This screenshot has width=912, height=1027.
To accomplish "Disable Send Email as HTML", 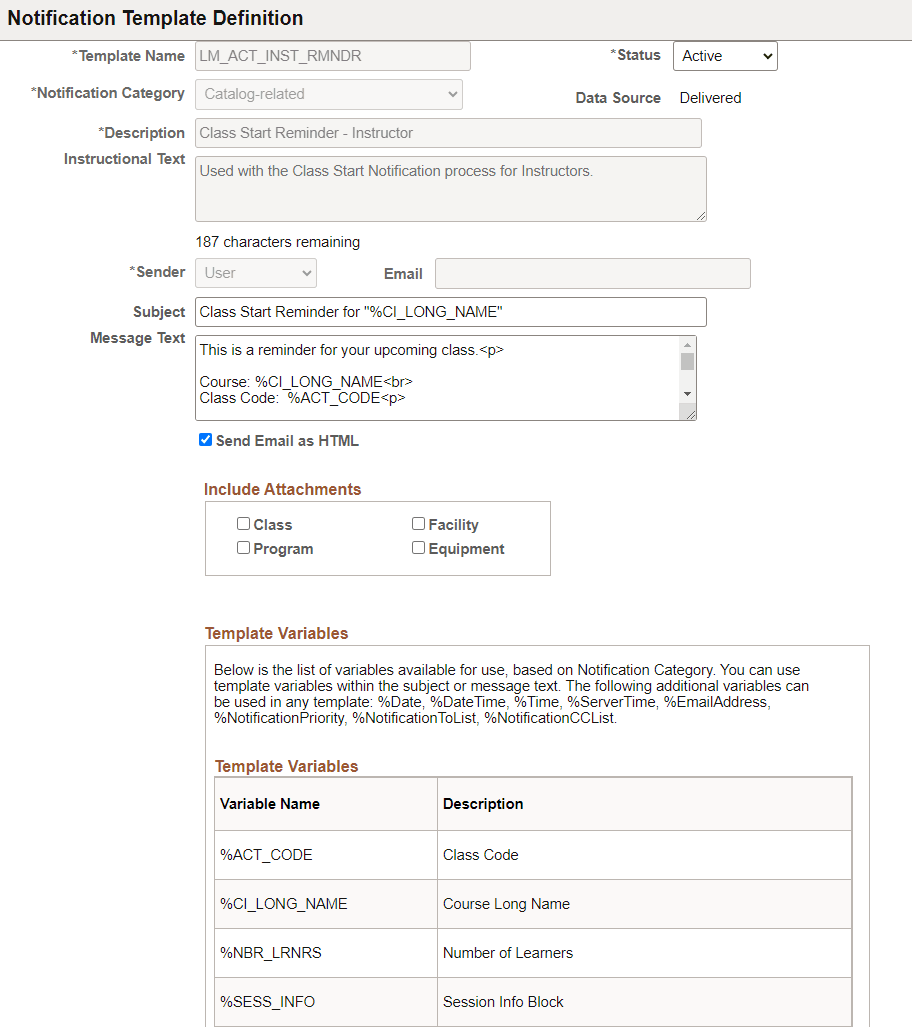I will tap(205, 439).
